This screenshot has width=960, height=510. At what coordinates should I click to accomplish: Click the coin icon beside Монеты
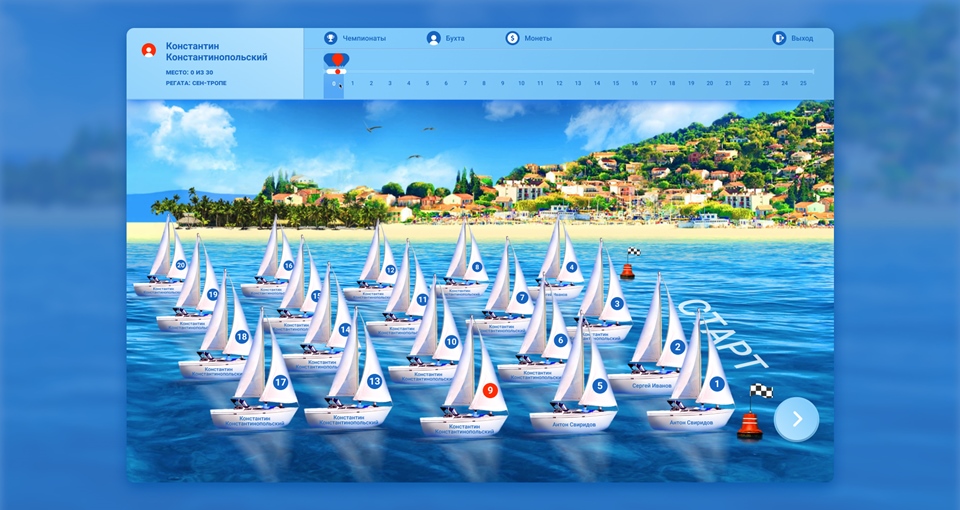(x=512, y=38)
